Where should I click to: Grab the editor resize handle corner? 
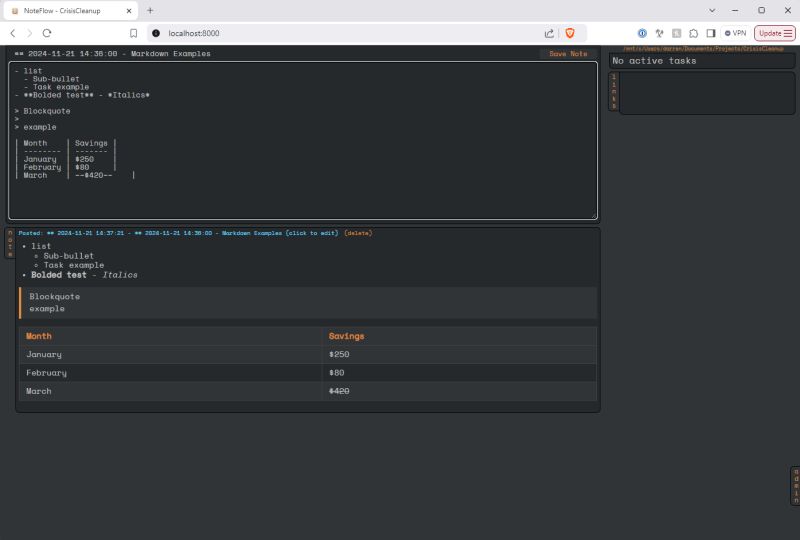click(593, 216)
